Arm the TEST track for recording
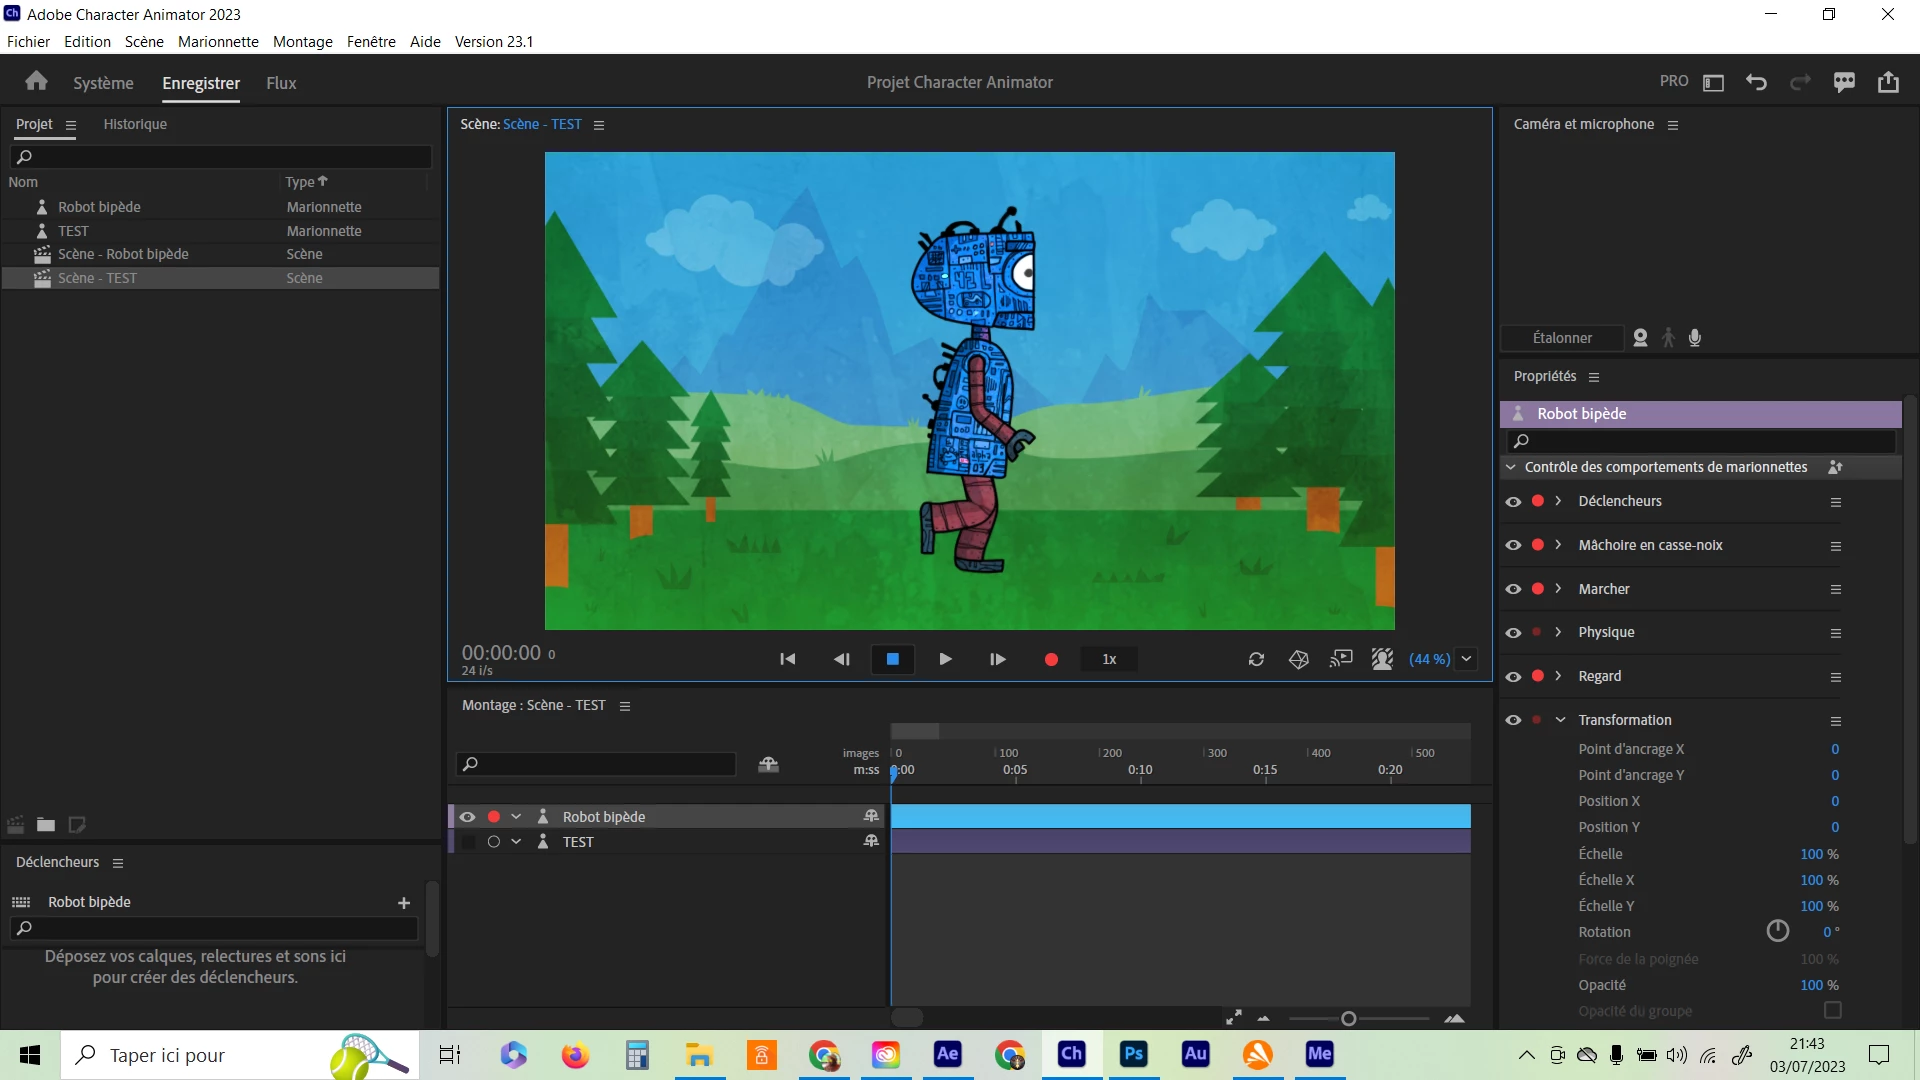Viewport: 1920px width, 1080px height. 493,842
